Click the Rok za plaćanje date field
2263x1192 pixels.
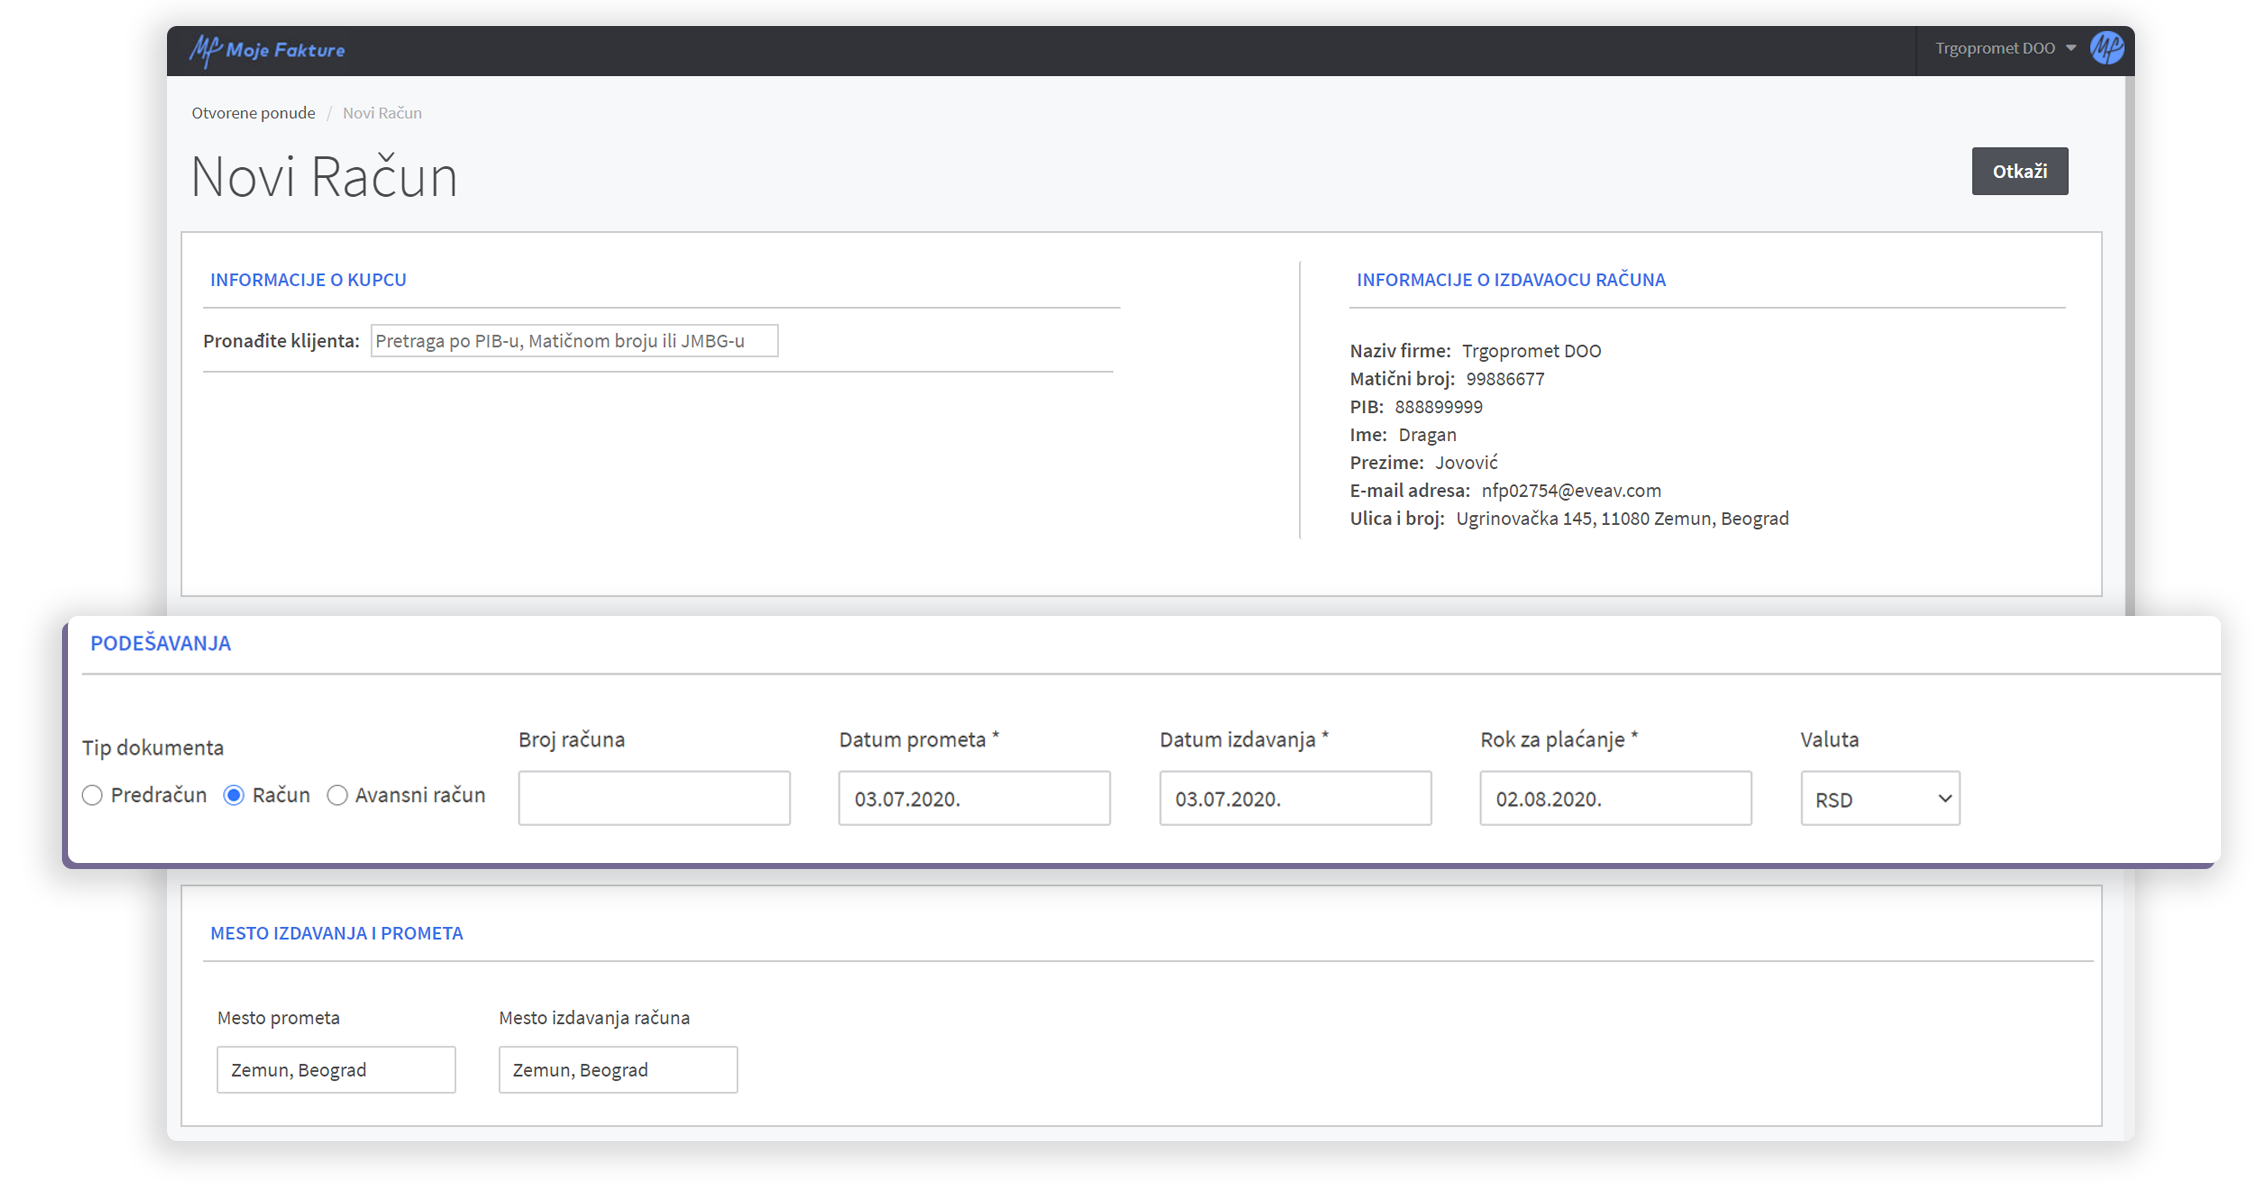1615,798
